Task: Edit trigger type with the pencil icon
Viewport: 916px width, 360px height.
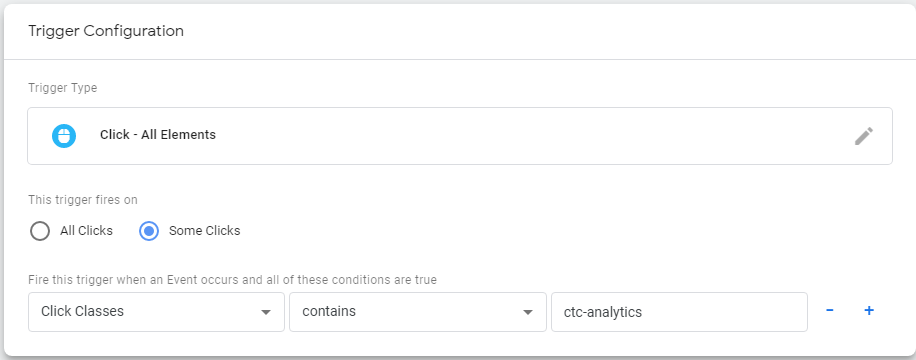Action: click(x=864, y=136)
